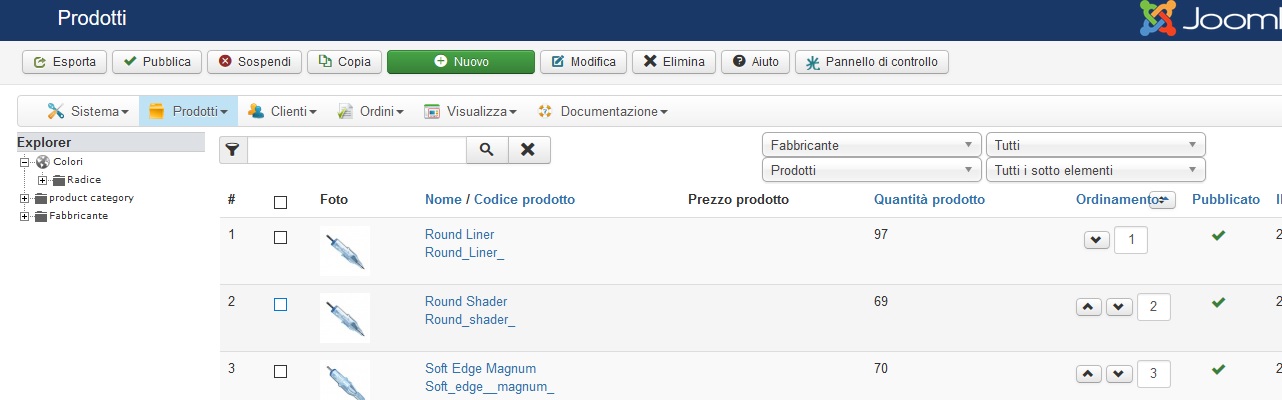Toggle published status of Round Shader
This screenshot has height=400, width=1282.
pos(1217,302)
